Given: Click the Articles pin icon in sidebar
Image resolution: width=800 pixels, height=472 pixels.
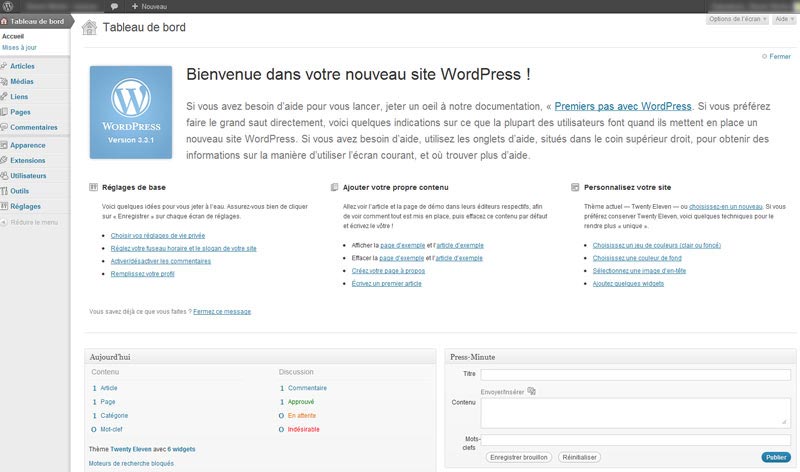Looking at the screenshot, I should (x=4, y=66).
